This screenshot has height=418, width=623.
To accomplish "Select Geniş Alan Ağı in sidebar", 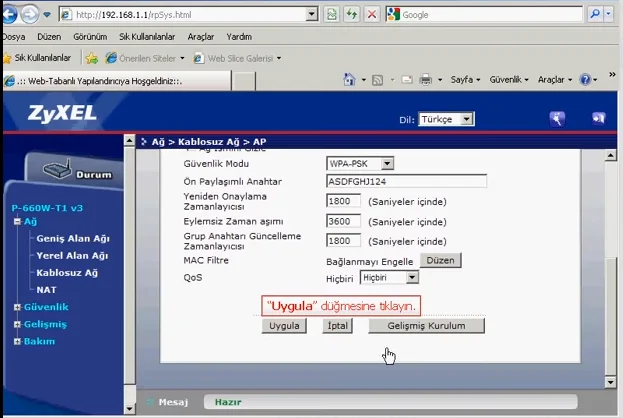I will [73, 238].
